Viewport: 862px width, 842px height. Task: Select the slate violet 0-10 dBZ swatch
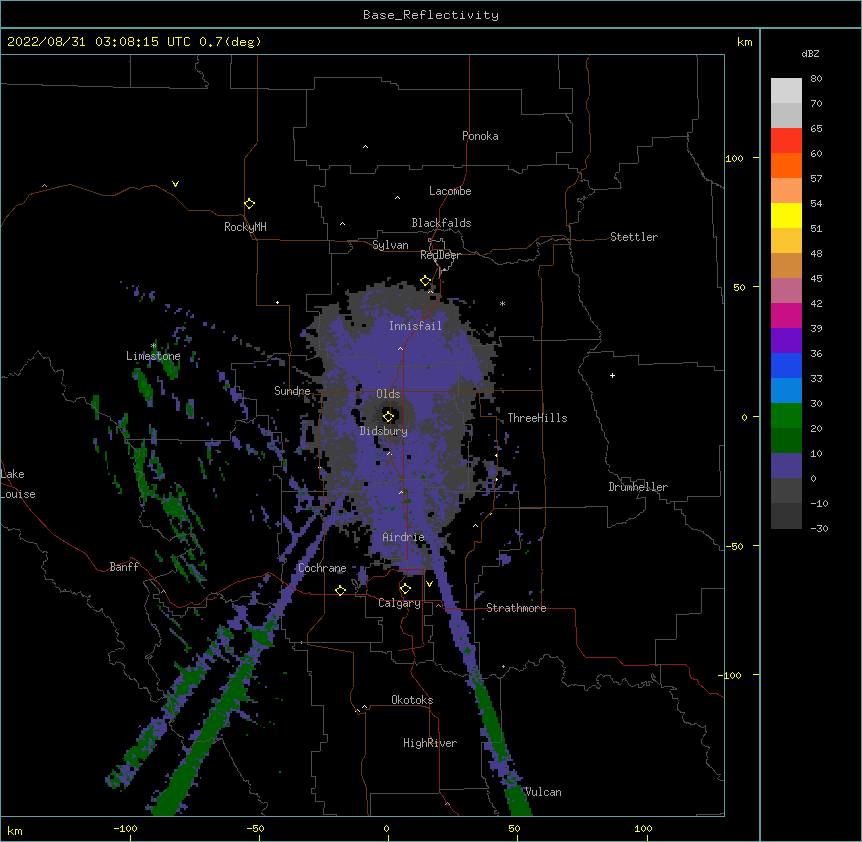click(786, 466)
